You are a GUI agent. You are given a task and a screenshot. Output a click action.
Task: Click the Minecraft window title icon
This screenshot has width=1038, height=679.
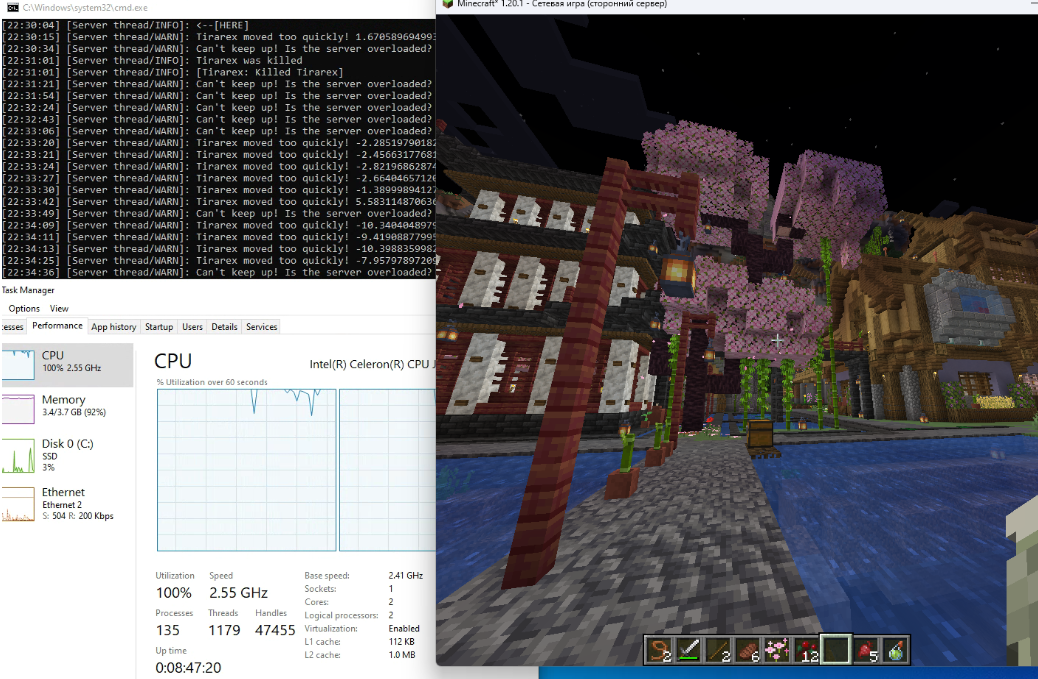tap(448, 4)
